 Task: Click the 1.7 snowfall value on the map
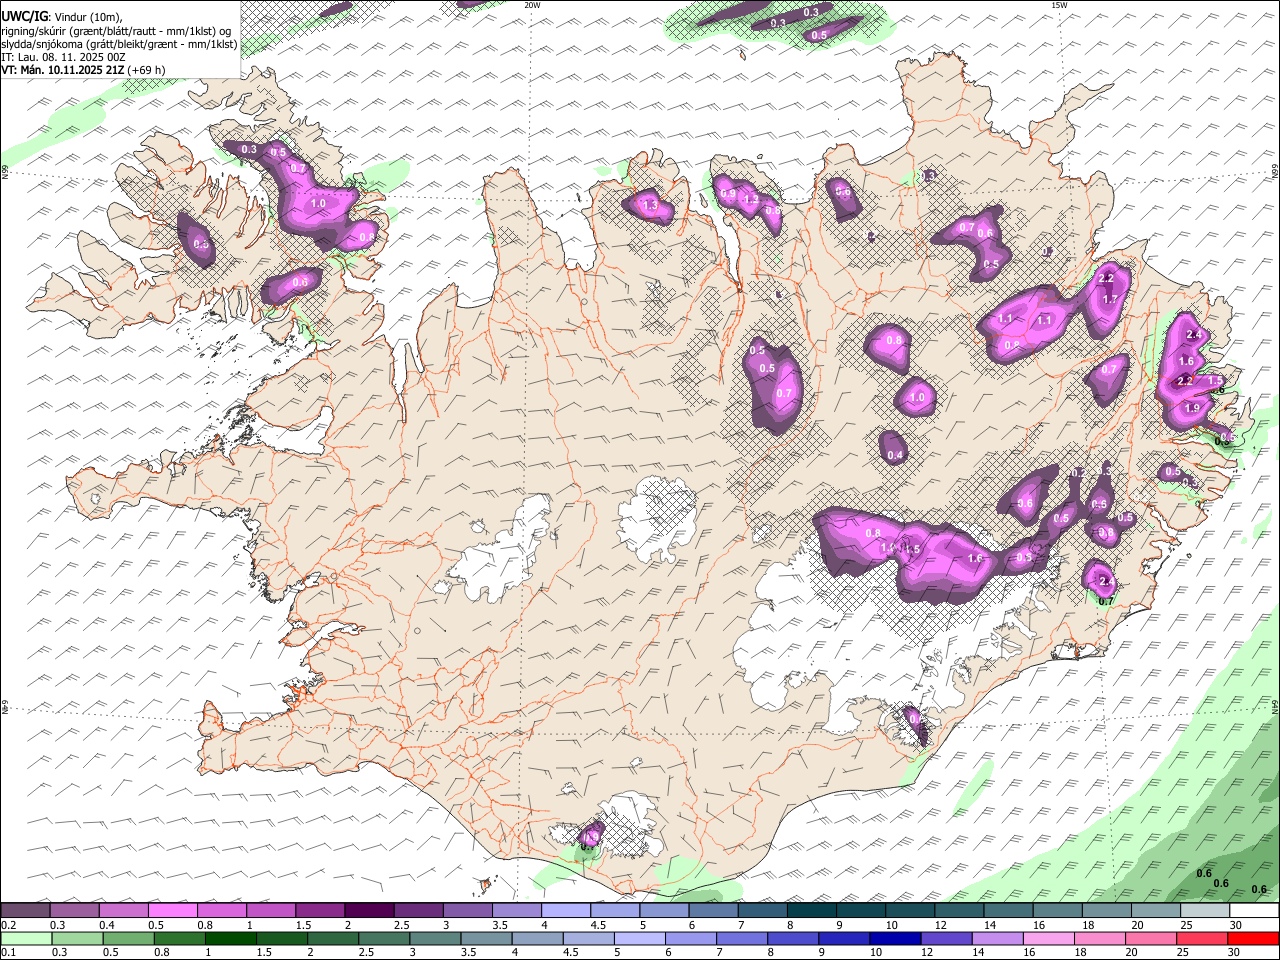click(1110, 299)
